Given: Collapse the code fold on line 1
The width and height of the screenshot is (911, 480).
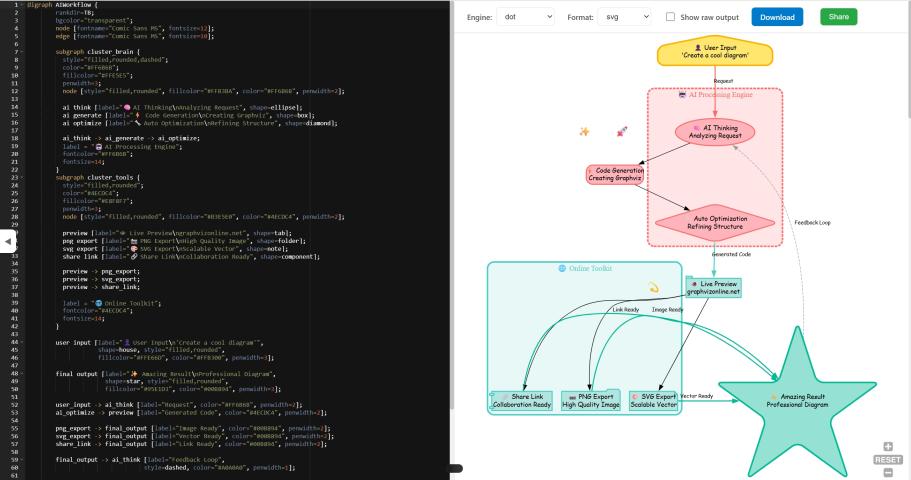Looking at the screenshot, I should coord(21,4).
